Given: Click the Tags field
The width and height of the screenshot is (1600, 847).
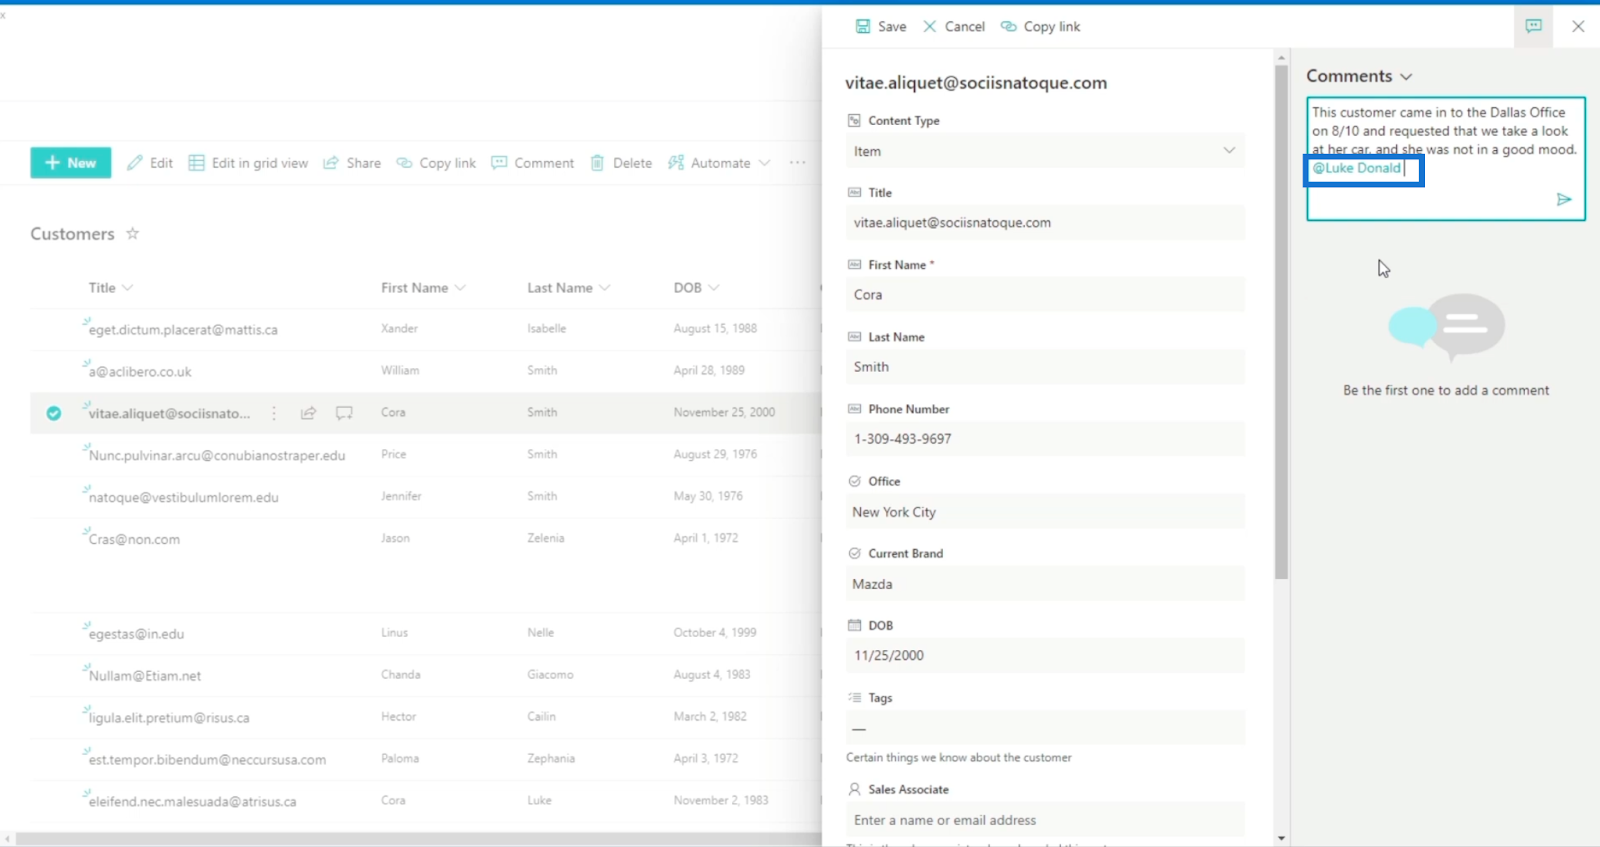Looking at the screenshot, I should coord(1045,728).
